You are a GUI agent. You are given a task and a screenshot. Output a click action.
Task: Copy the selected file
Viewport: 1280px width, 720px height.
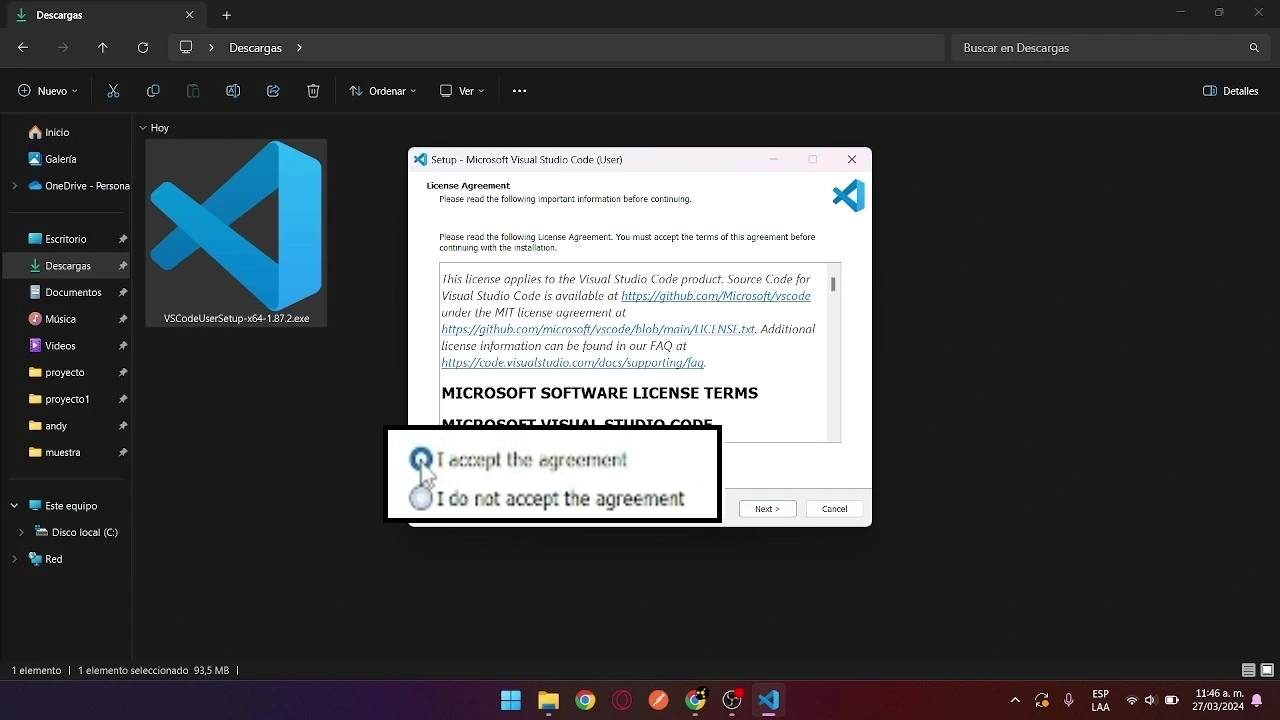(x=153, y=91)
